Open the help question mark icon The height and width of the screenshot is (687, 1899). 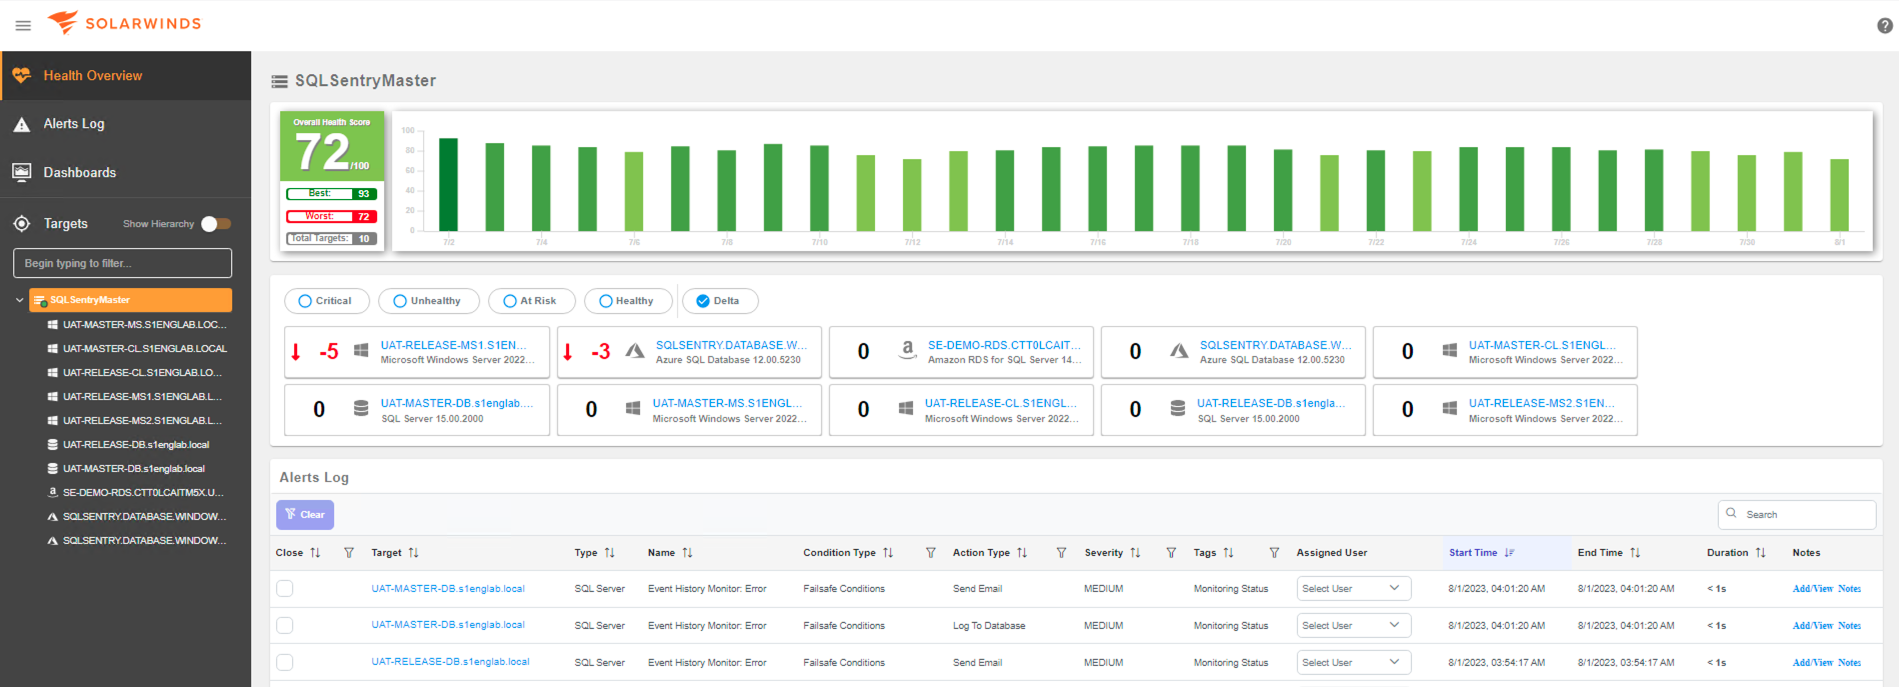click(x=1884, y=26)
